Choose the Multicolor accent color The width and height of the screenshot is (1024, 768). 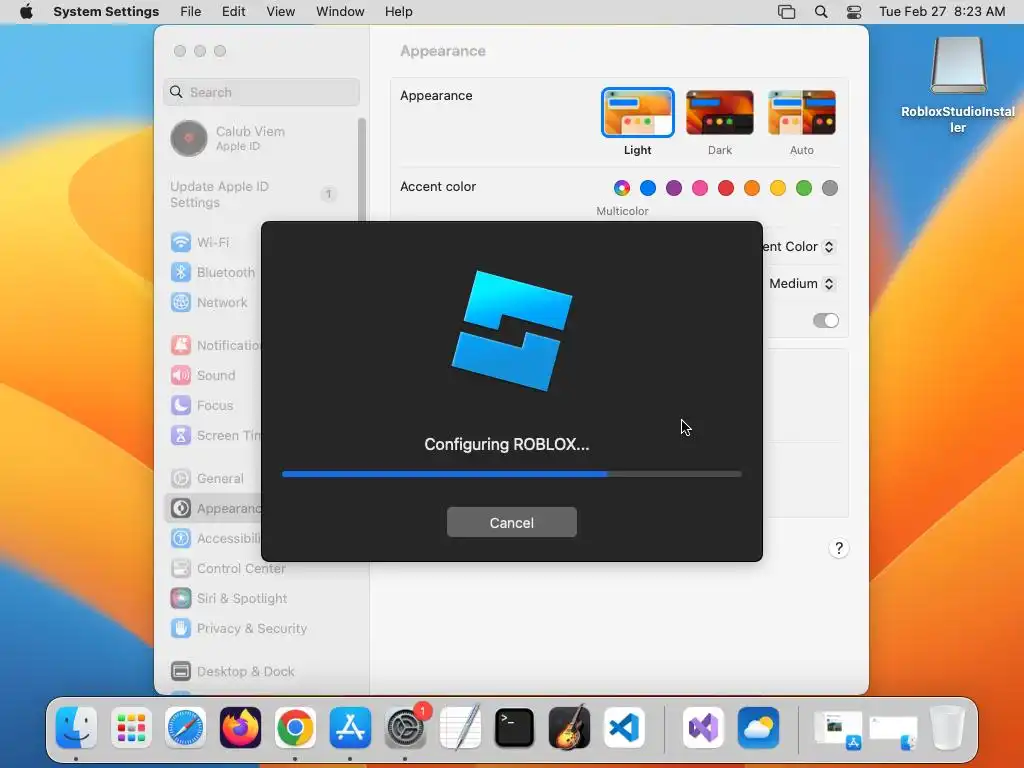point(622,188)
